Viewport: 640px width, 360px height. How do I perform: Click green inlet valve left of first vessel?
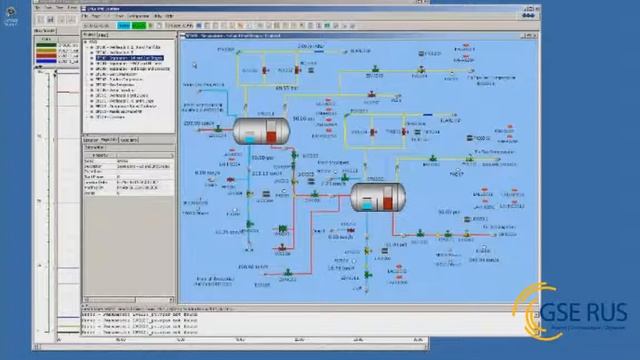[x=218, y=129]
